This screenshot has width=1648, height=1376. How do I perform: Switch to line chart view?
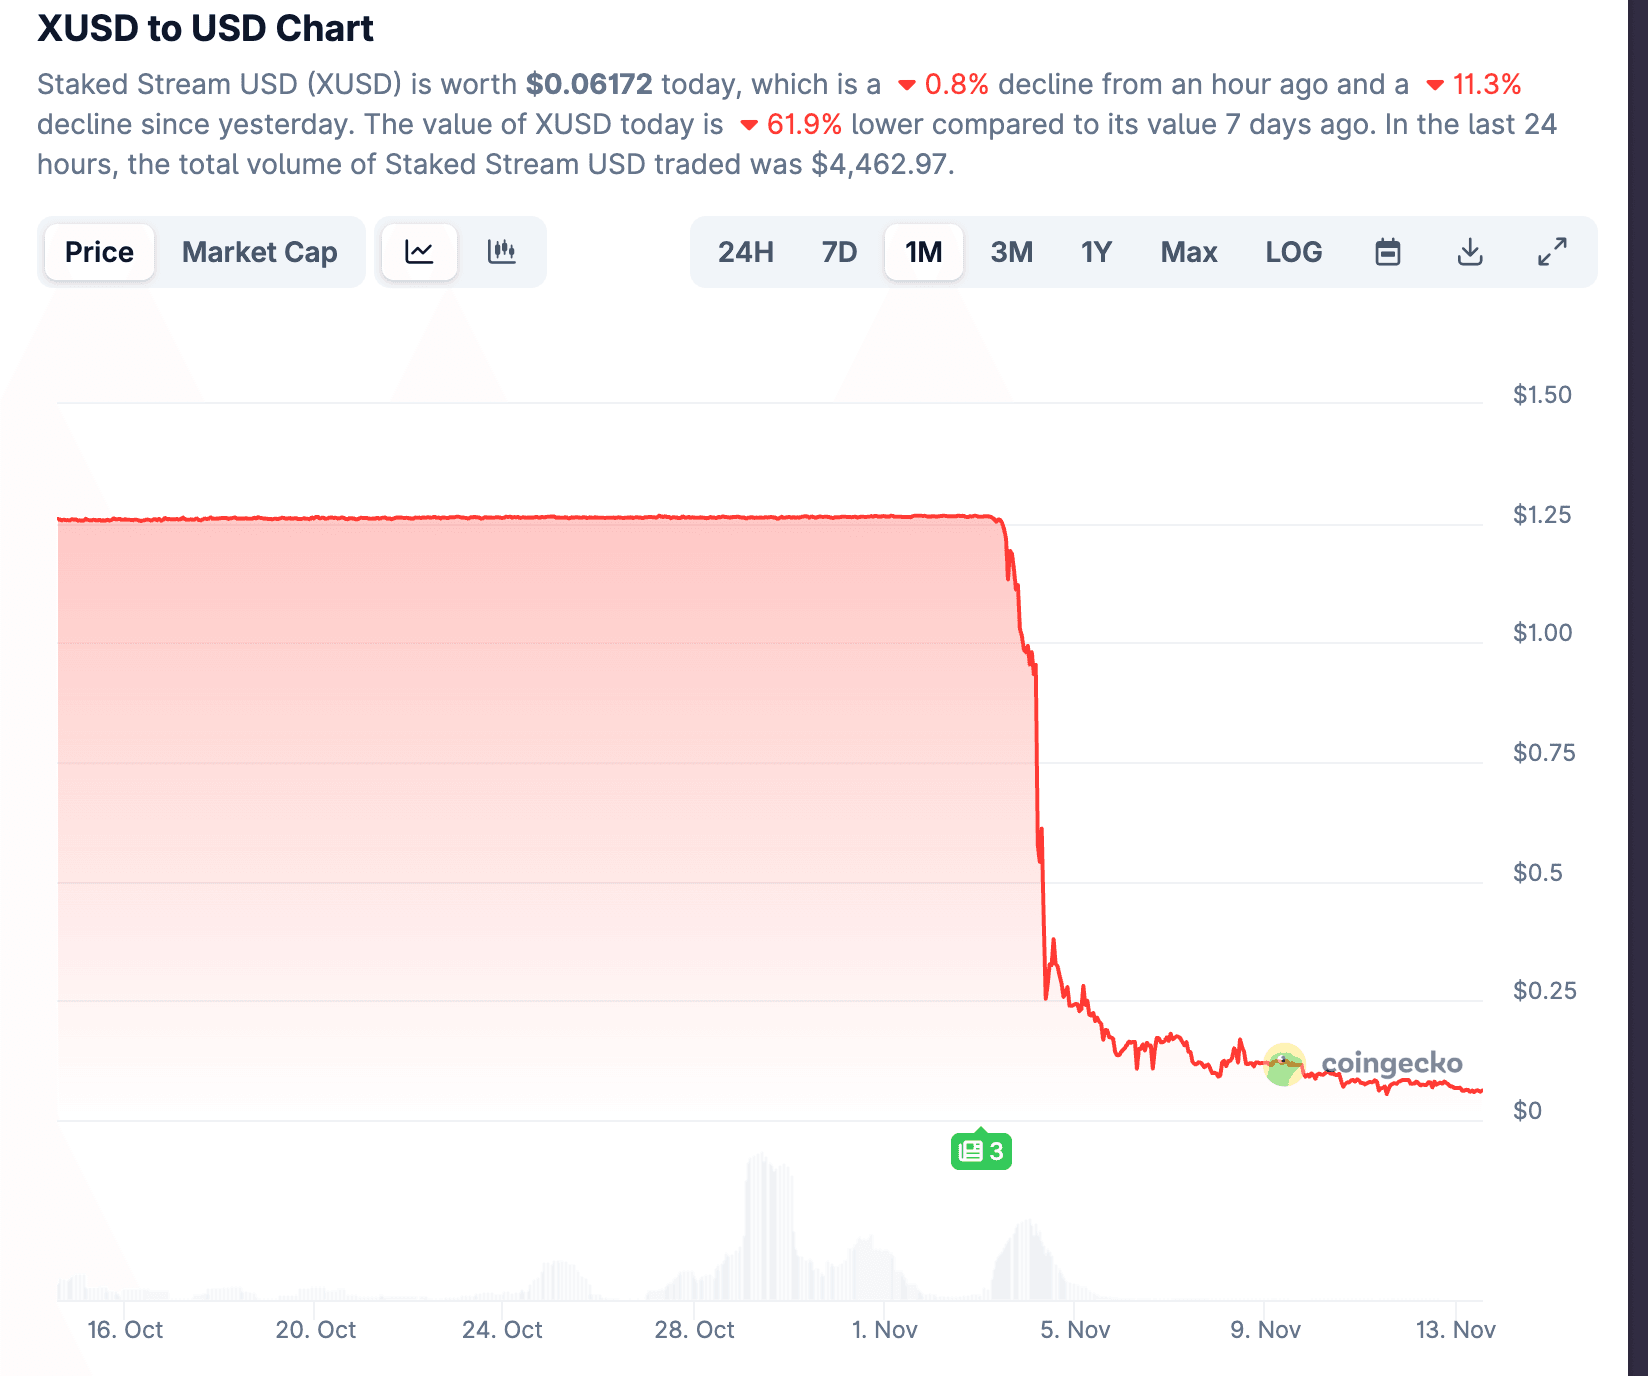click(418, 252)
